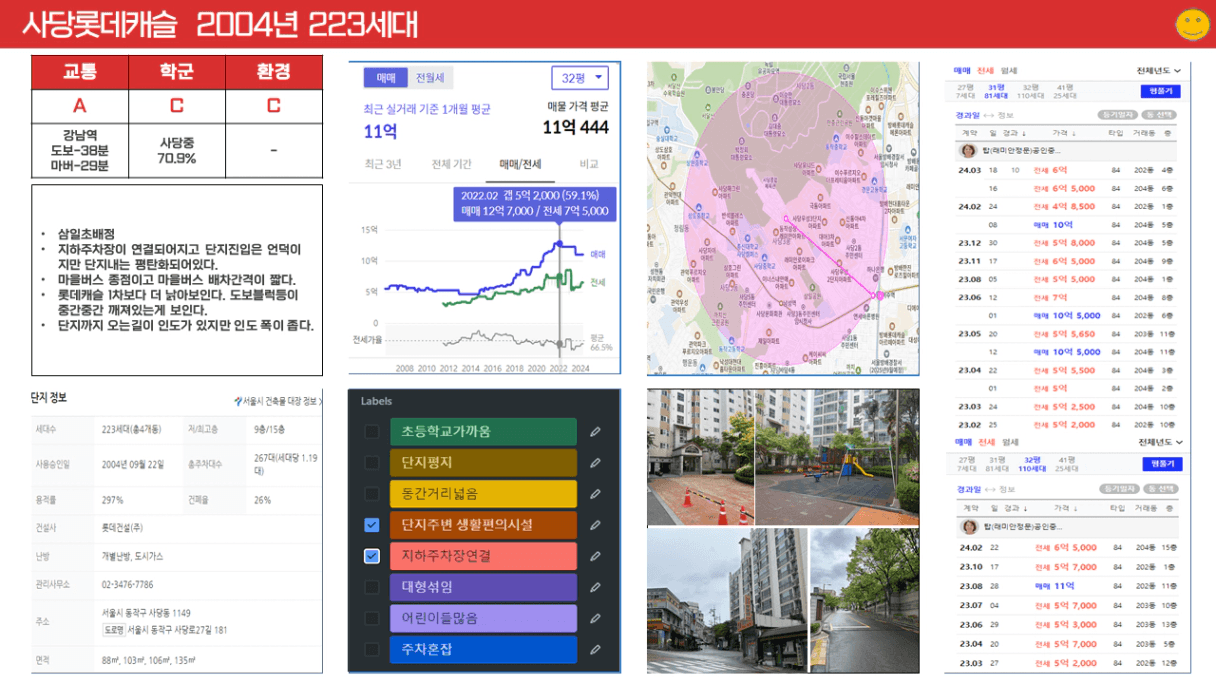This screenshot has height=684, width=1216.
Task: Select the 매매 toggle on the price chart
Action: (386, 78)
